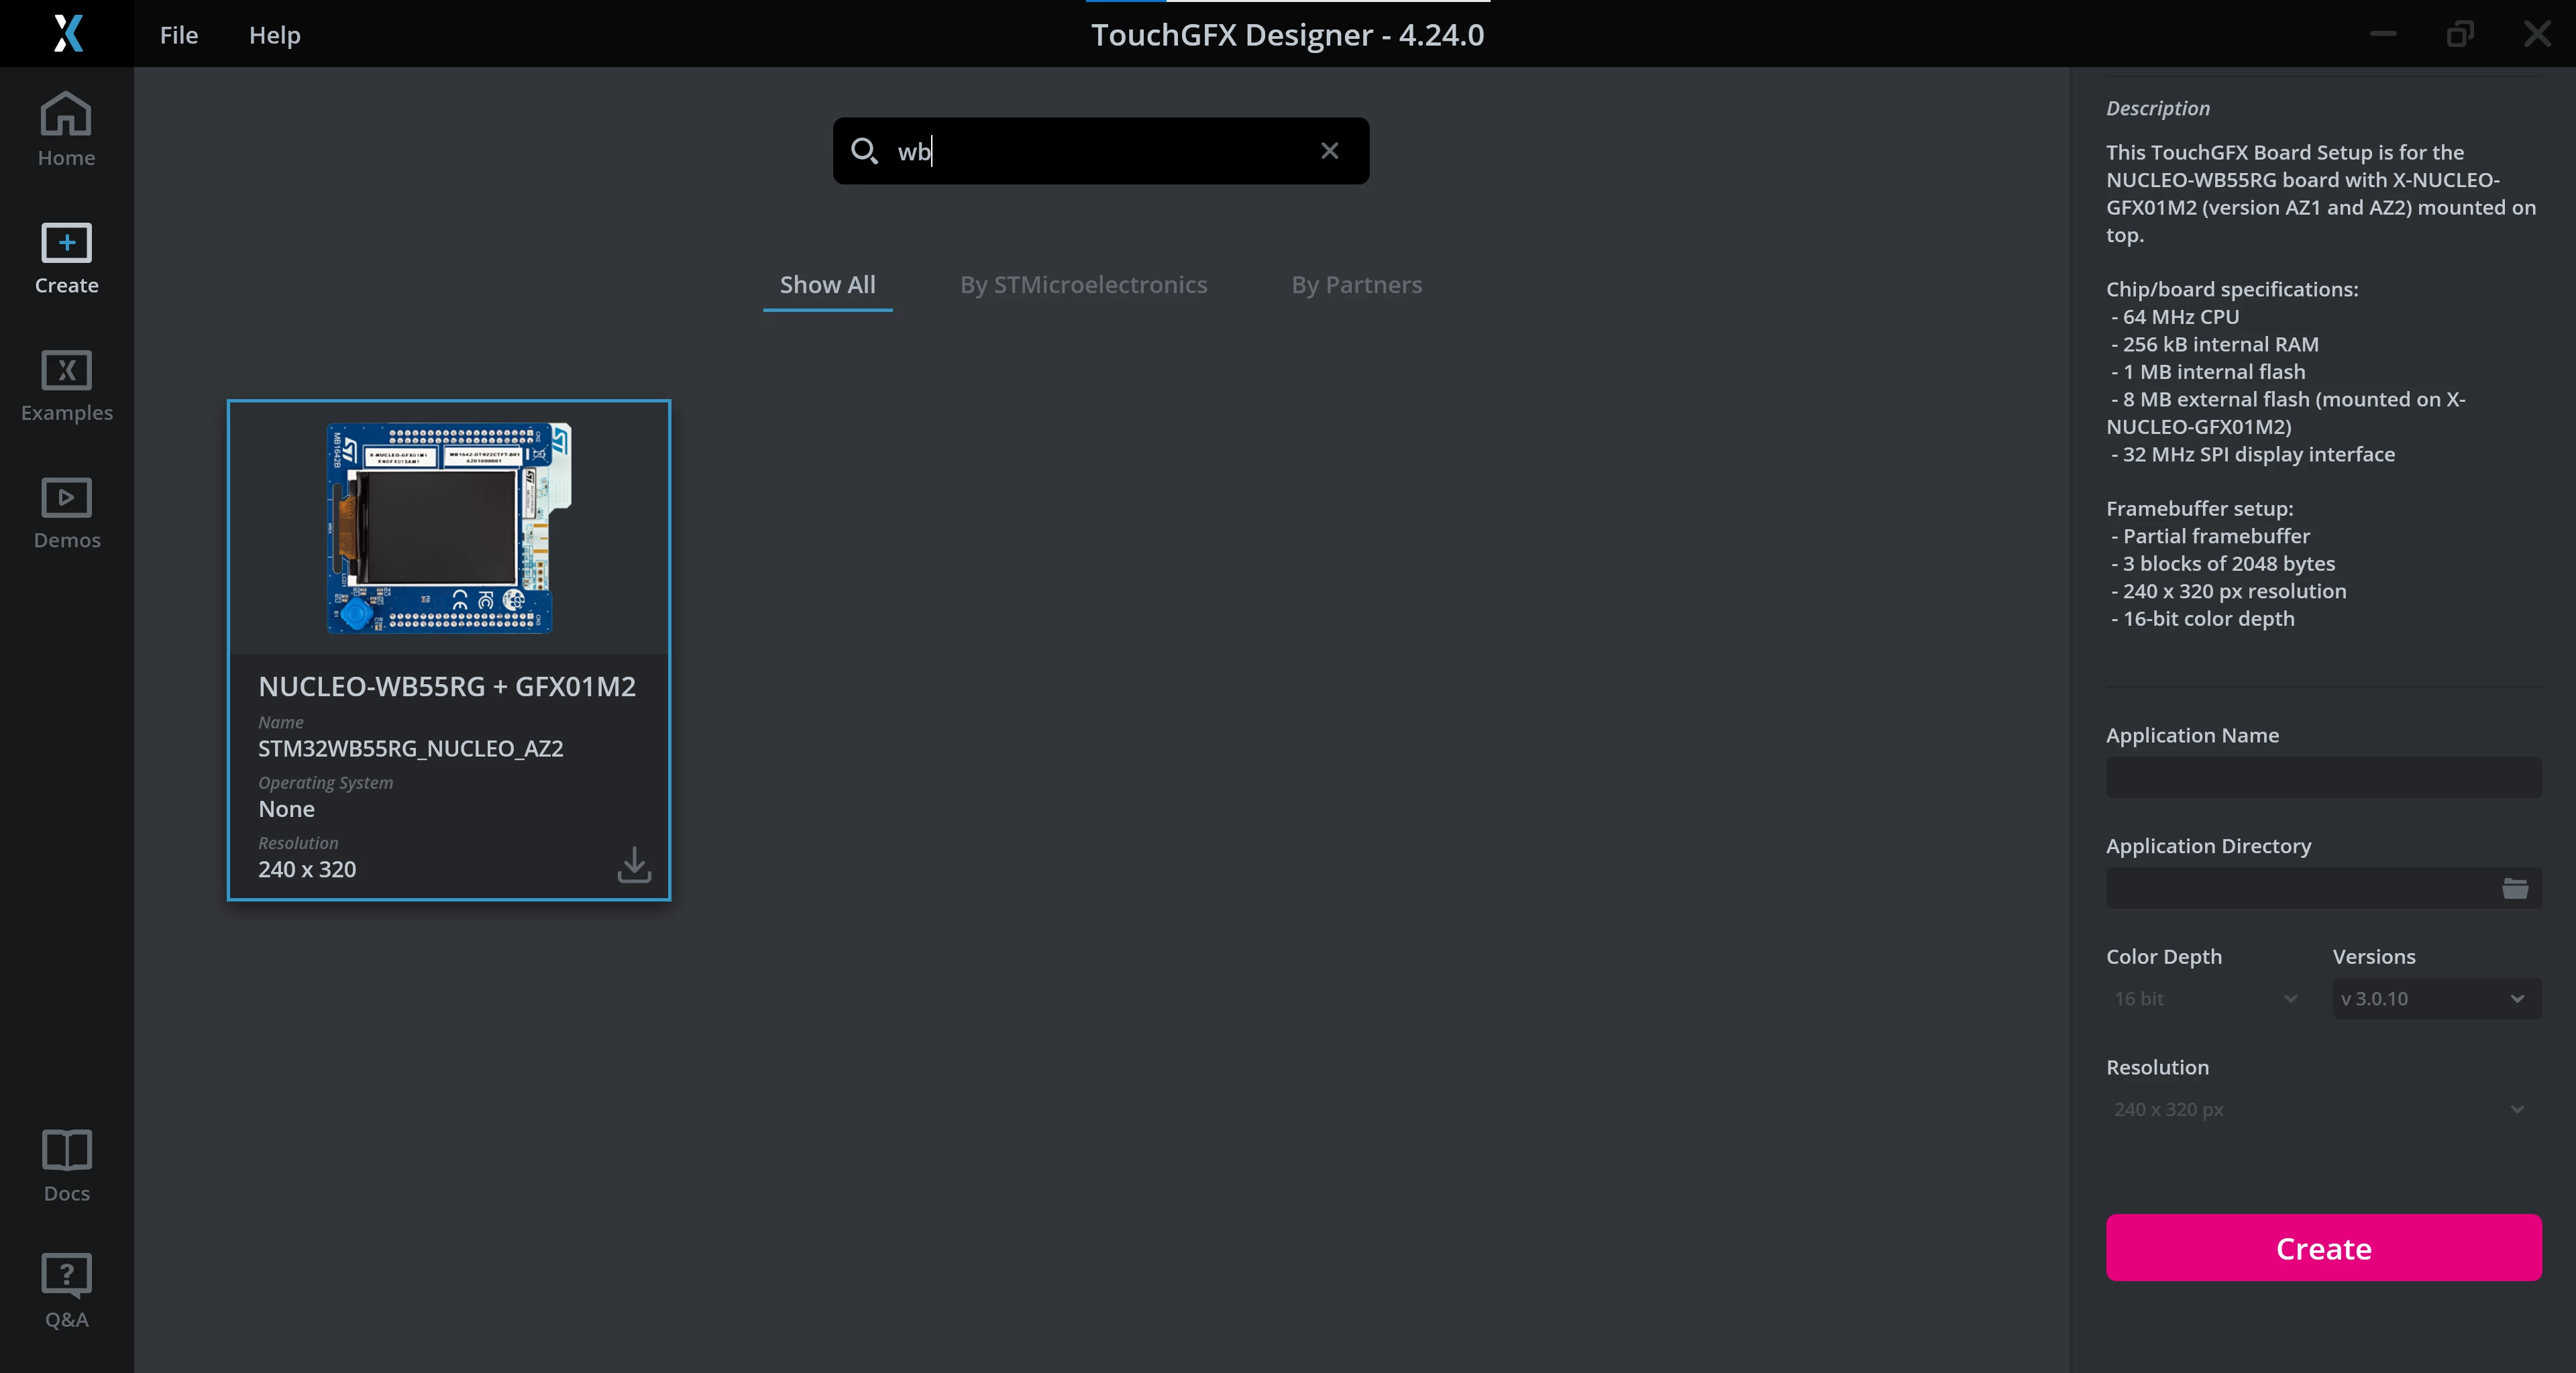Click '- 64 MHz CPU' specification line
The image size is (2576, 1373).
[x=2175, y=317]
